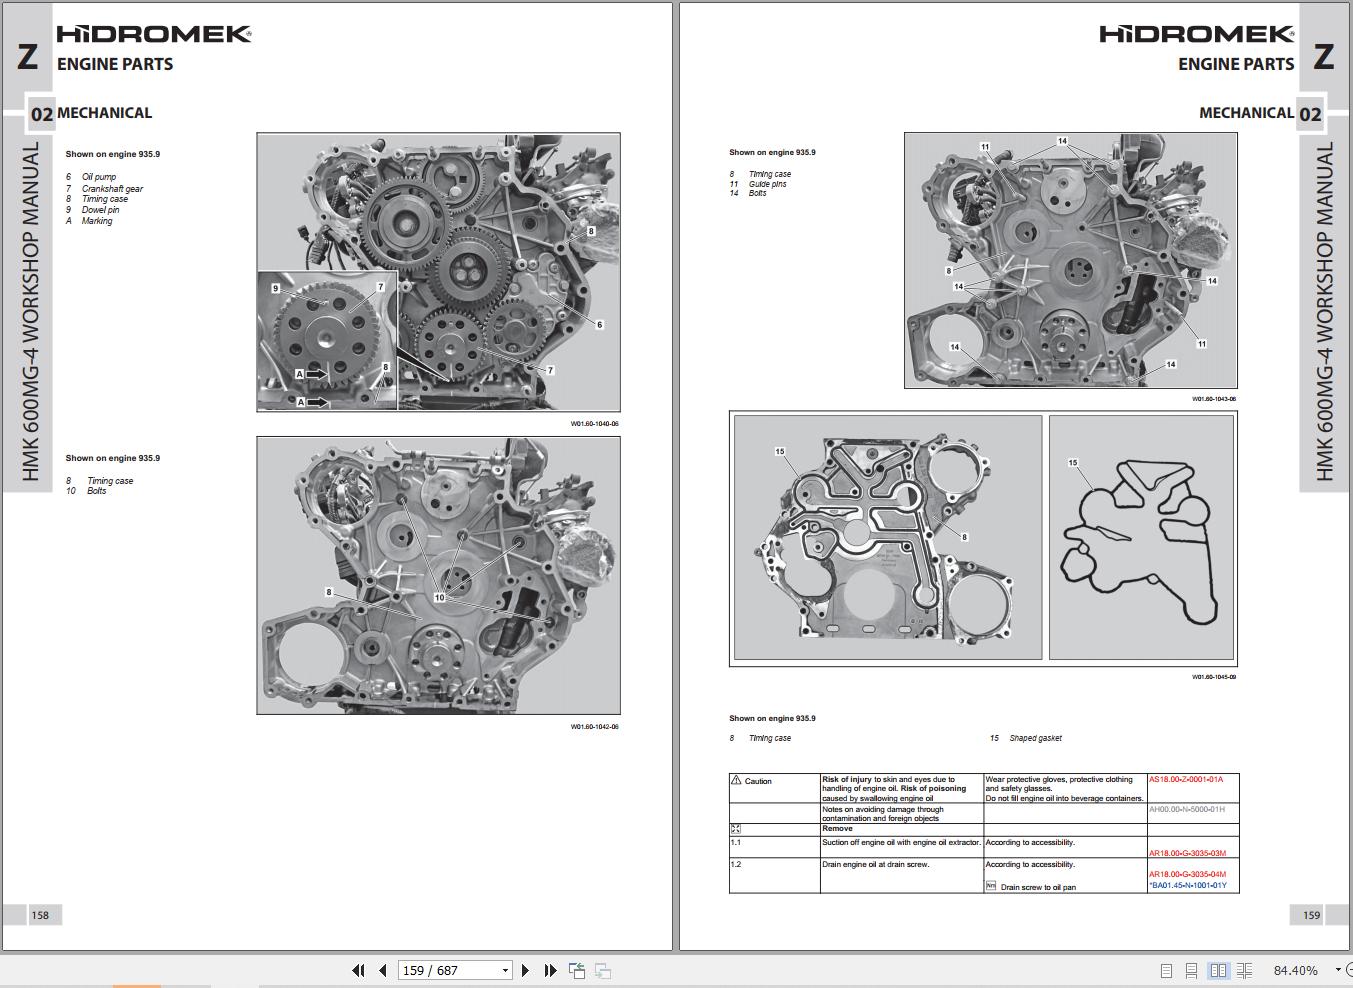Image resolution: width=1353 pixels, height=988 pixels.
Task: Click the Caution warning triangle icon
Action: pyautogui.click(x=736, y=780)
